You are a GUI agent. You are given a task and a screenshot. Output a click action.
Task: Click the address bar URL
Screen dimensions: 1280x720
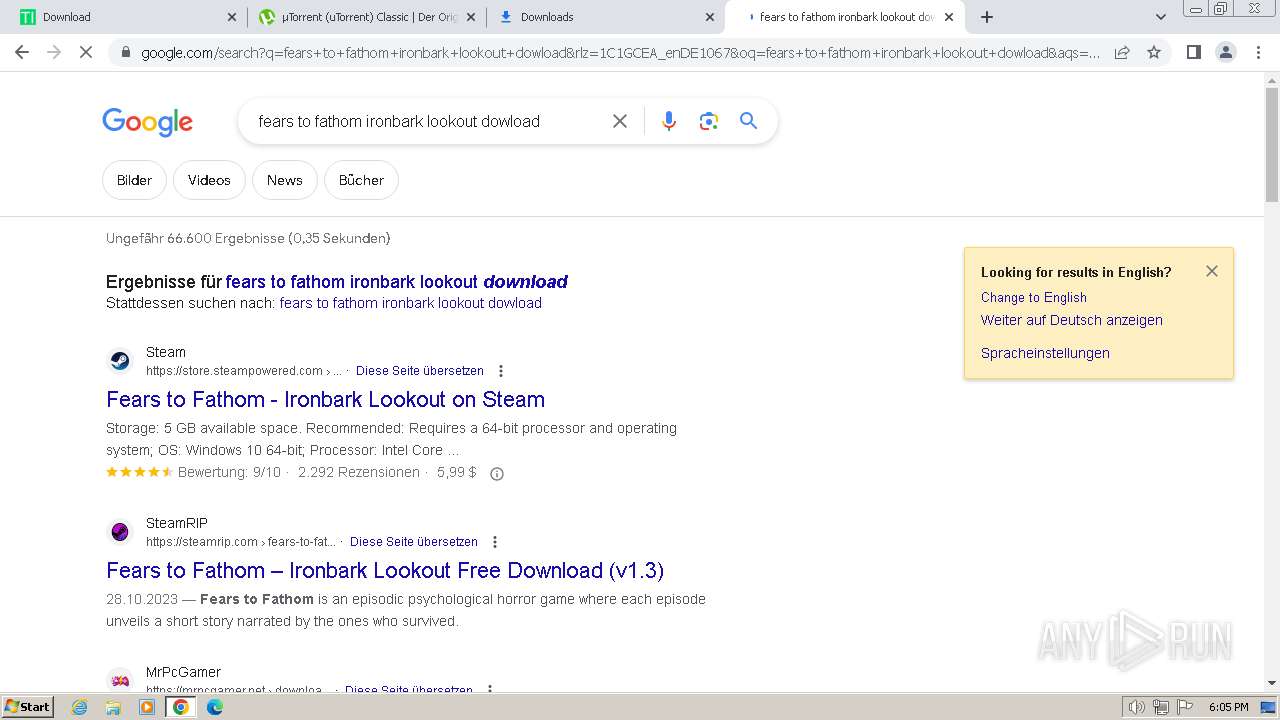[x=620, y=52]
